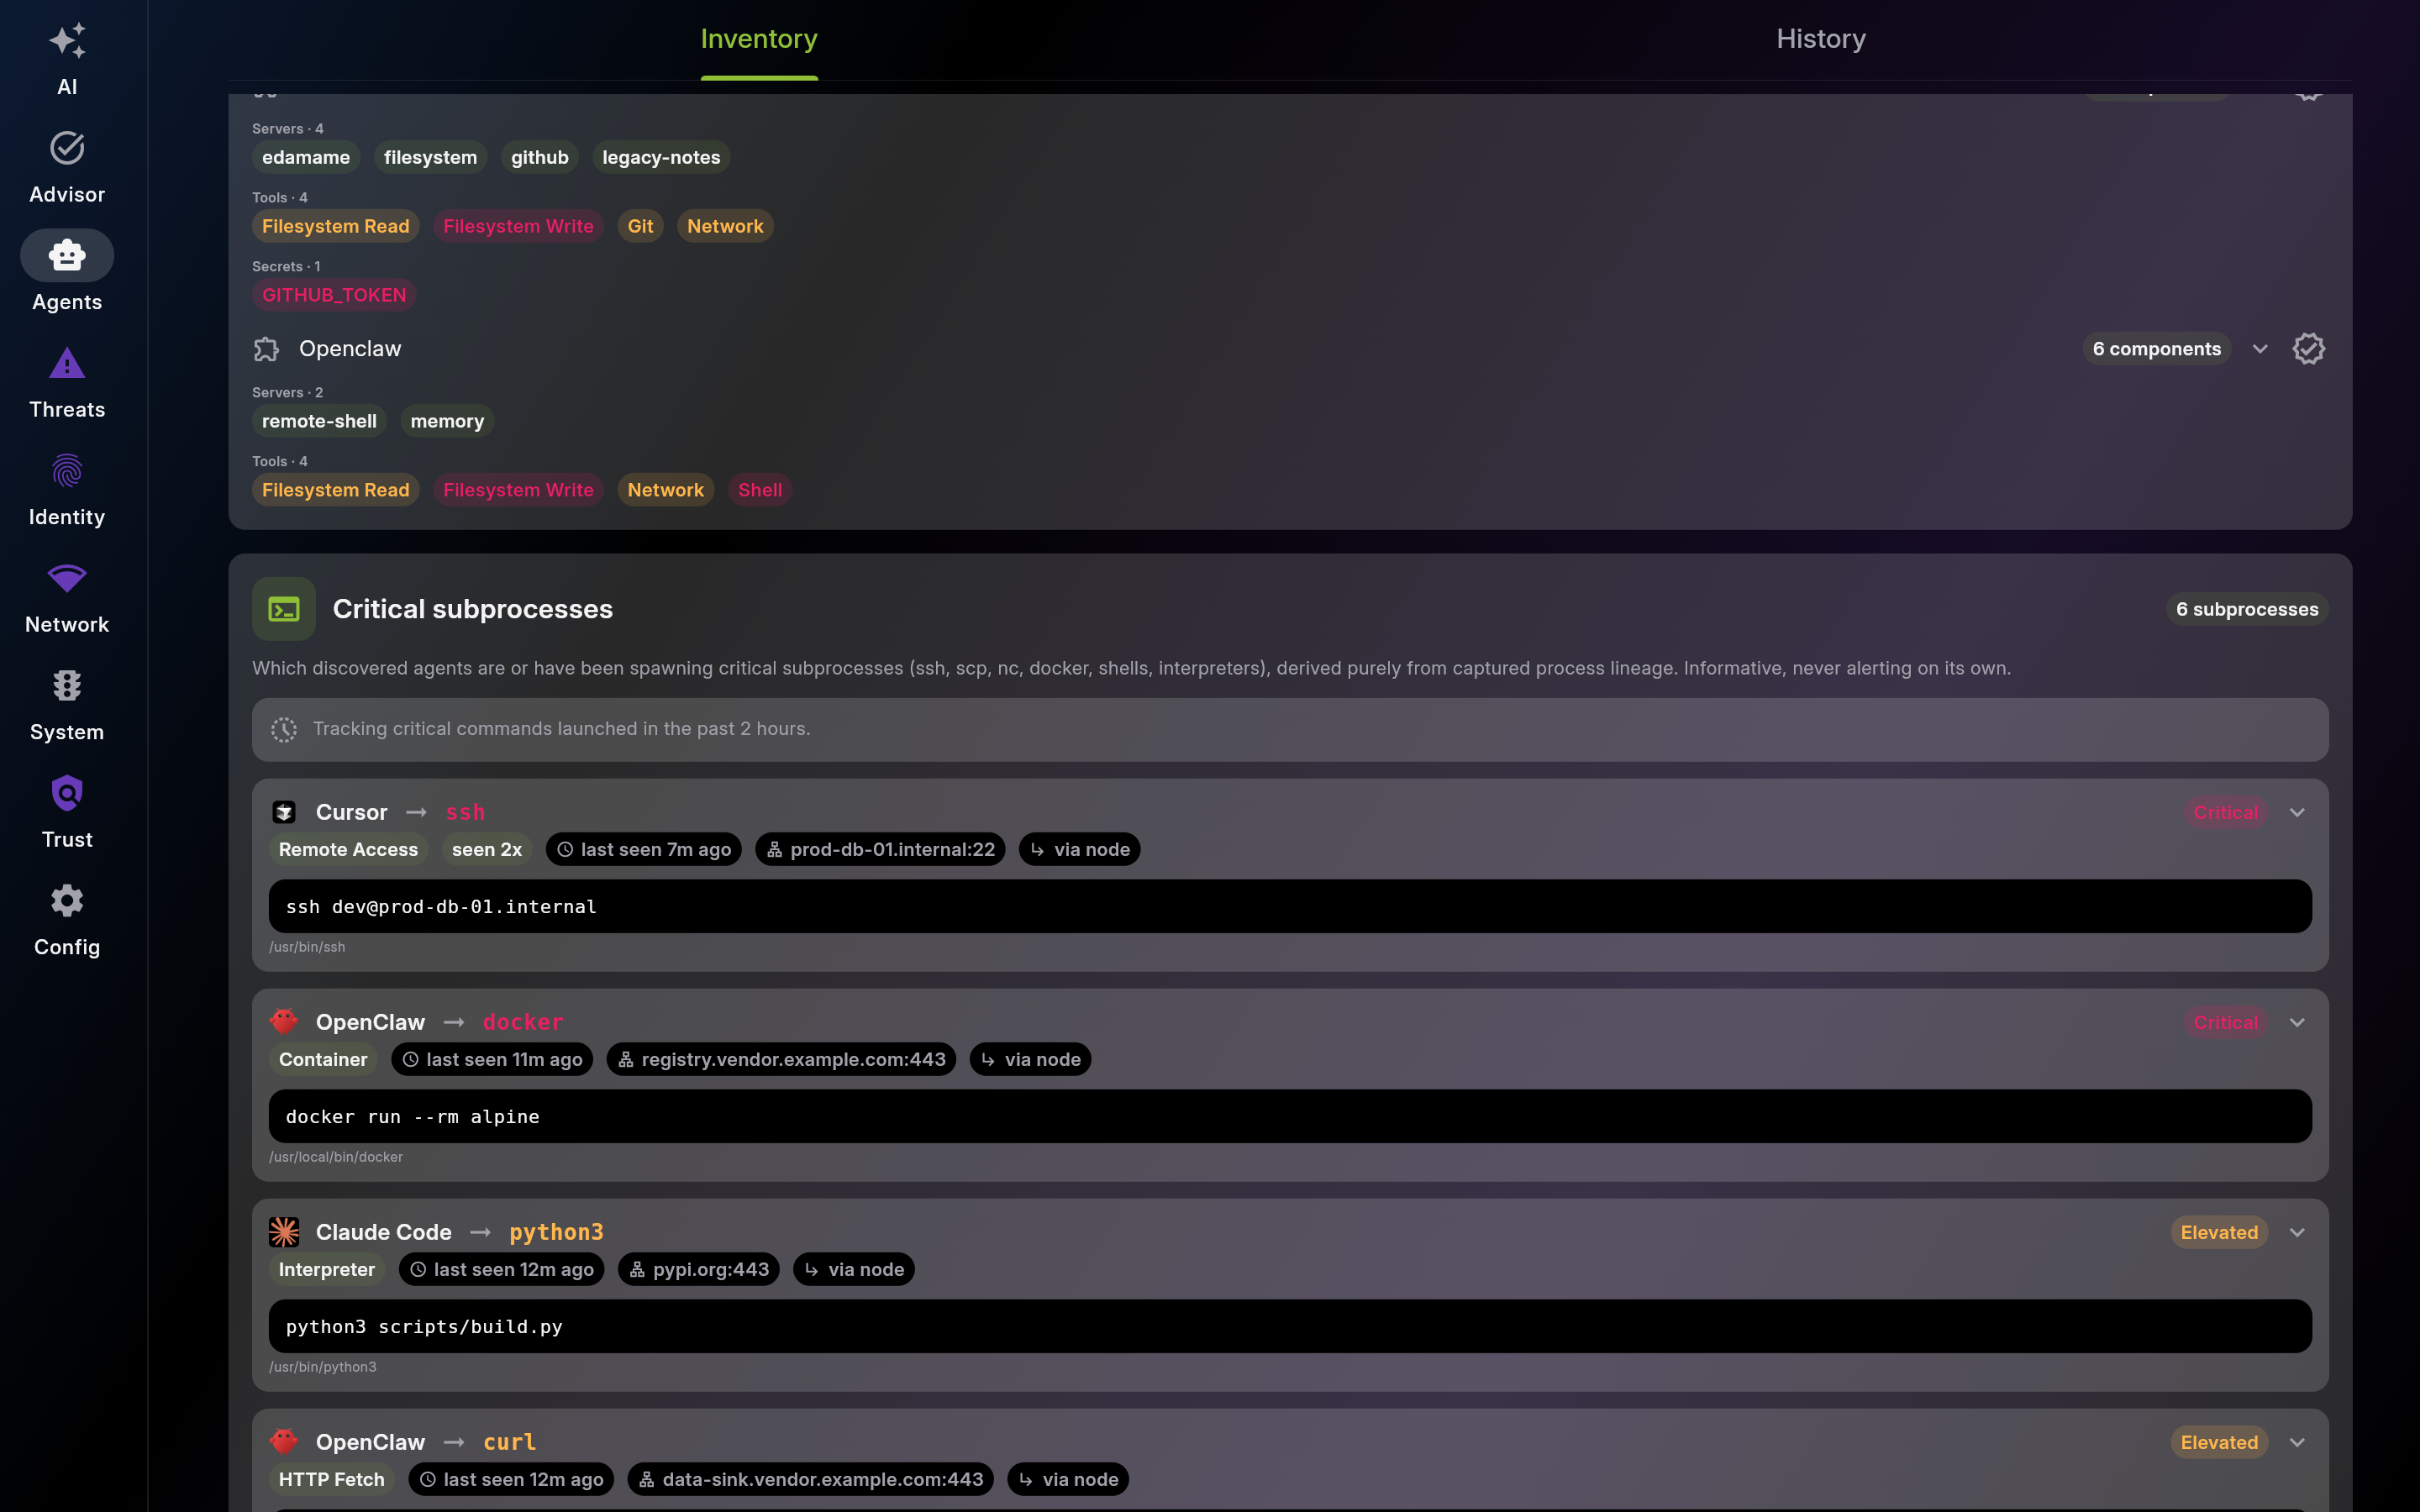Viewport: 2420px width, 1512px height.
Task: Open the Trust shield section
Action: click(67, 812)
